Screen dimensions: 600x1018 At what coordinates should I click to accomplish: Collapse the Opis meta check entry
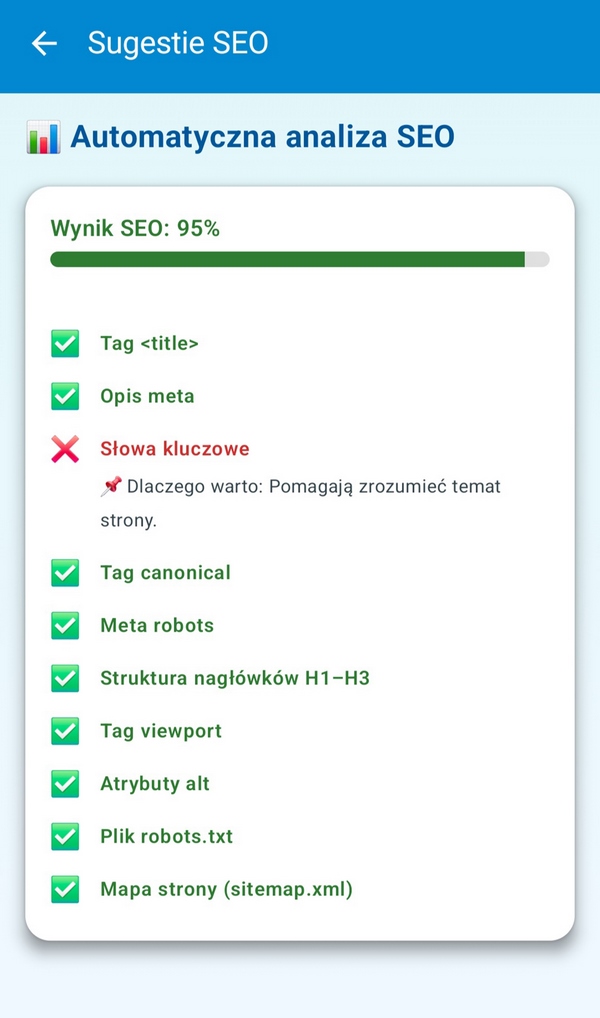pyautogui.click(x=147, y=396)
